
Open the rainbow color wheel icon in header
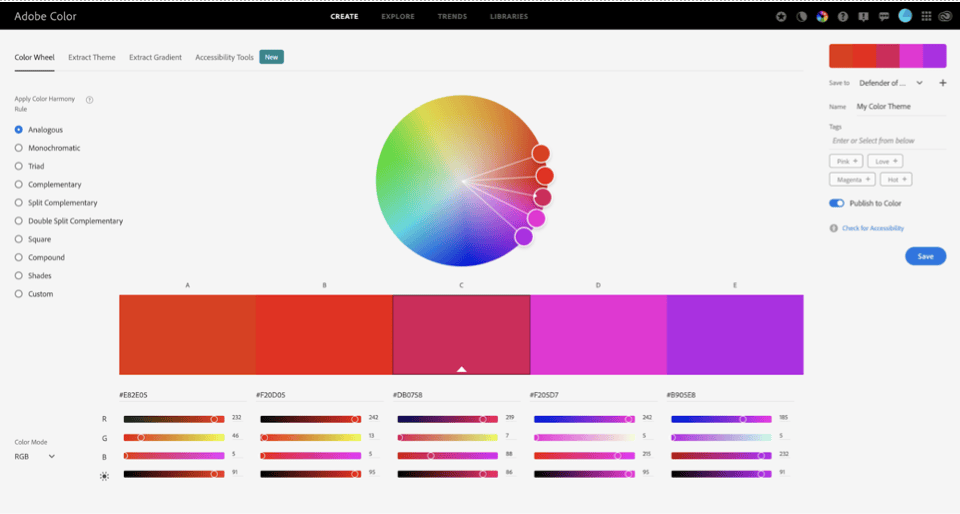(822, 17)
